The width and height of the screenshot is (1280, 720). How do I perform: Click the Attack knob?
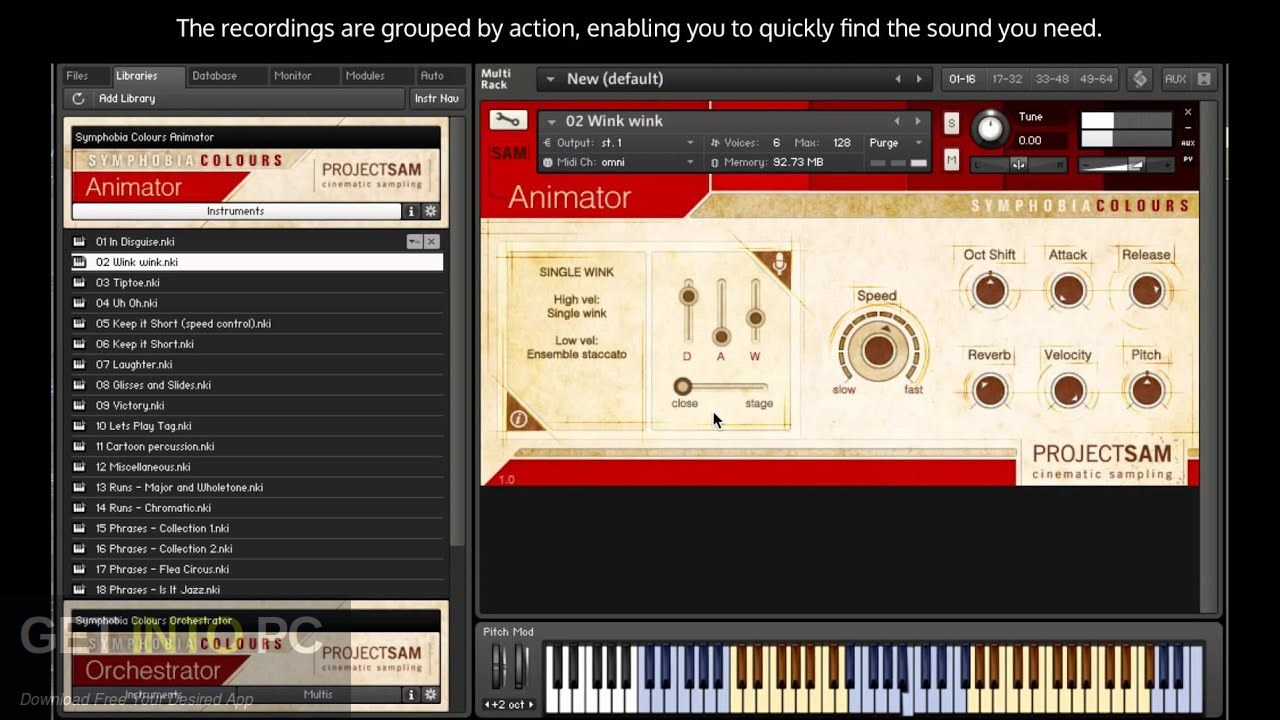(x=1068, y=291)
